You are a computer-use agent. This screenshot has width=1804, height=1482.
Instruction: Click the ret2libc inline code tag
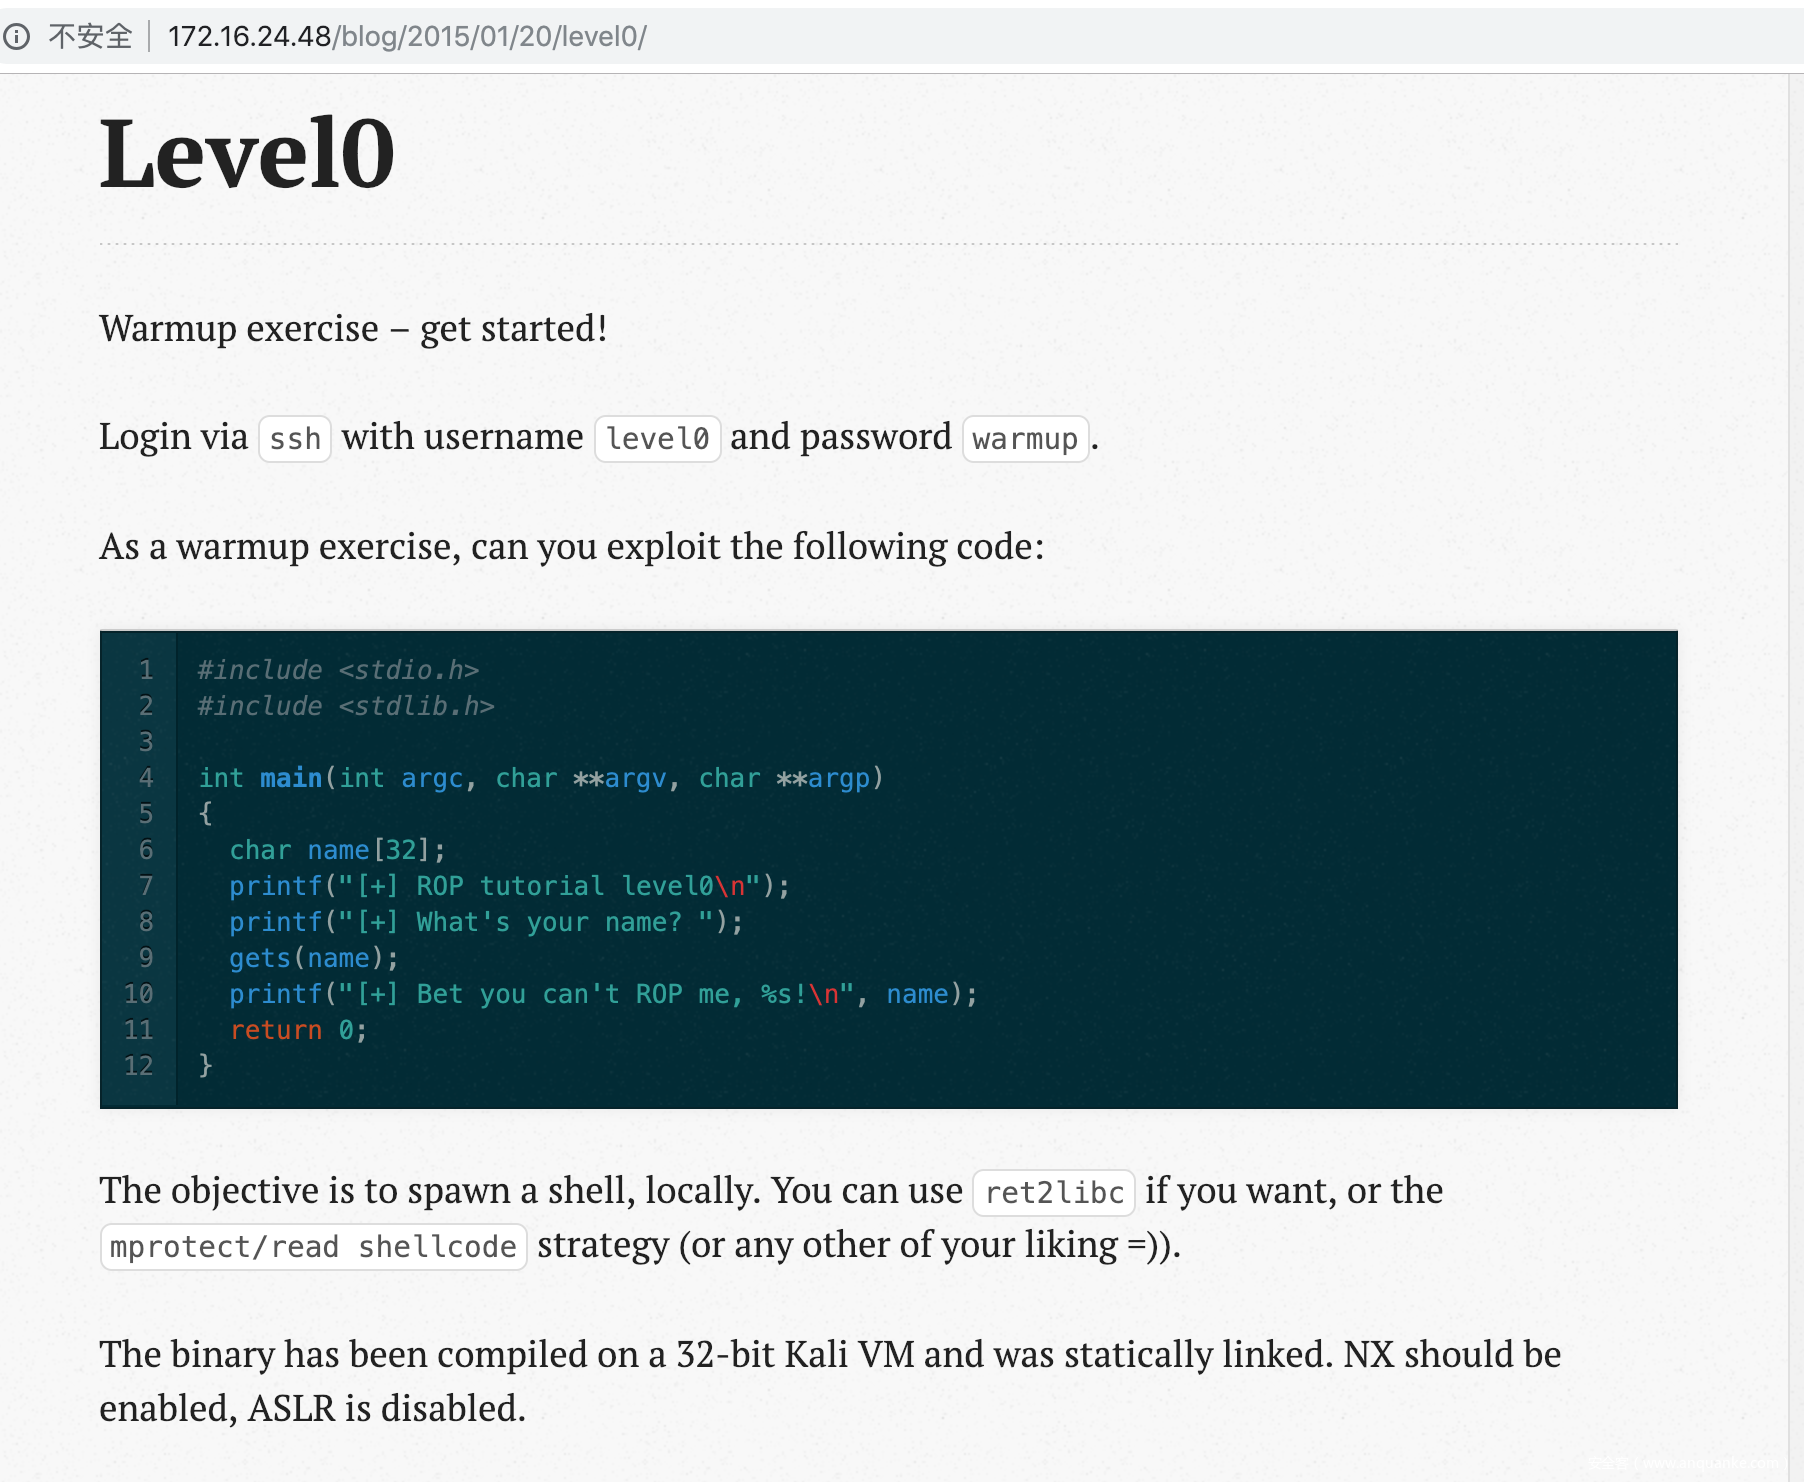tap(1054, 1192)
